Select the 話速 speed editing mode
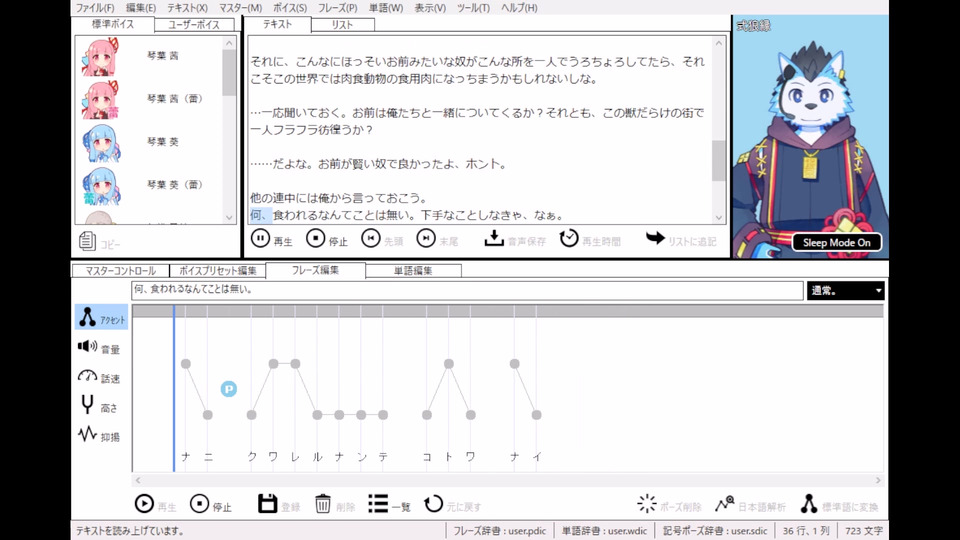 [99, 377]
